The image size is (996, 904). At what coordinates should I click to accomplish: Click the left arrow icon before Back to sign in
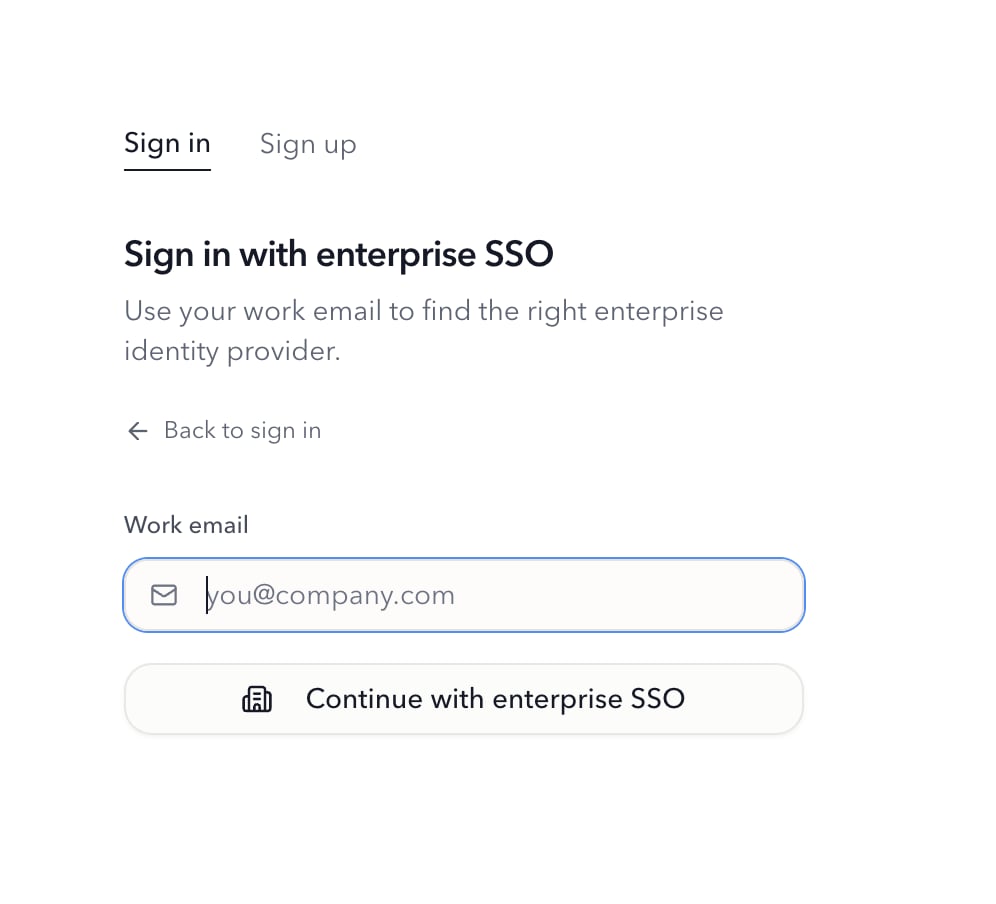(x=138, y=431)
